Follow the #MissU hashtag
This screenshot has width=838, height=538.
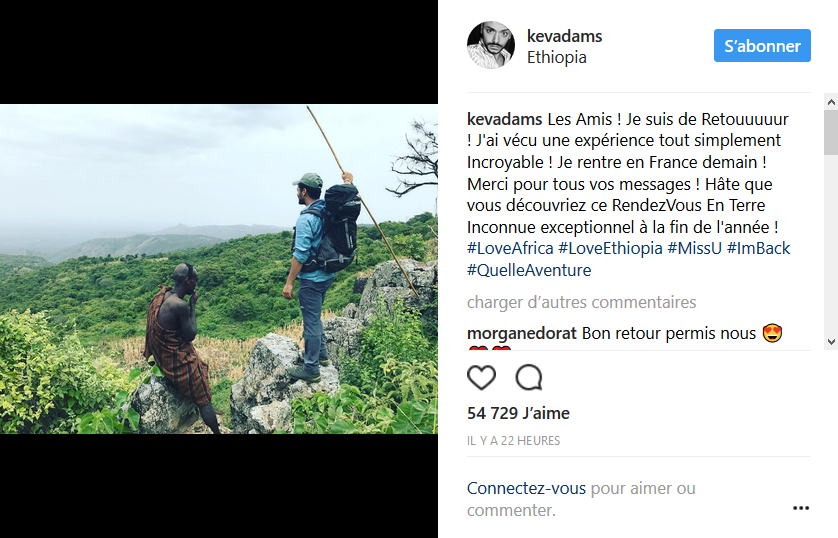point(694,248)
